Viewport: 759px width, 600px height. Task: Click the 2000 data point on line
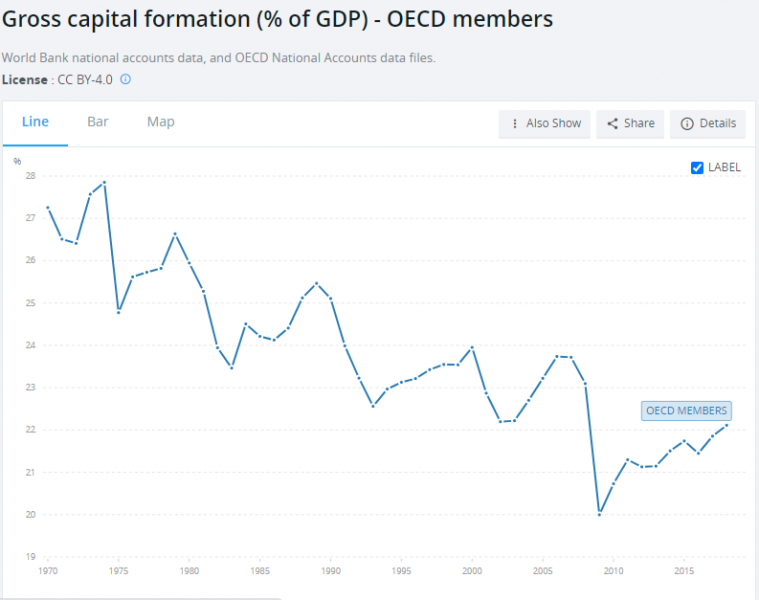(471, 347)
